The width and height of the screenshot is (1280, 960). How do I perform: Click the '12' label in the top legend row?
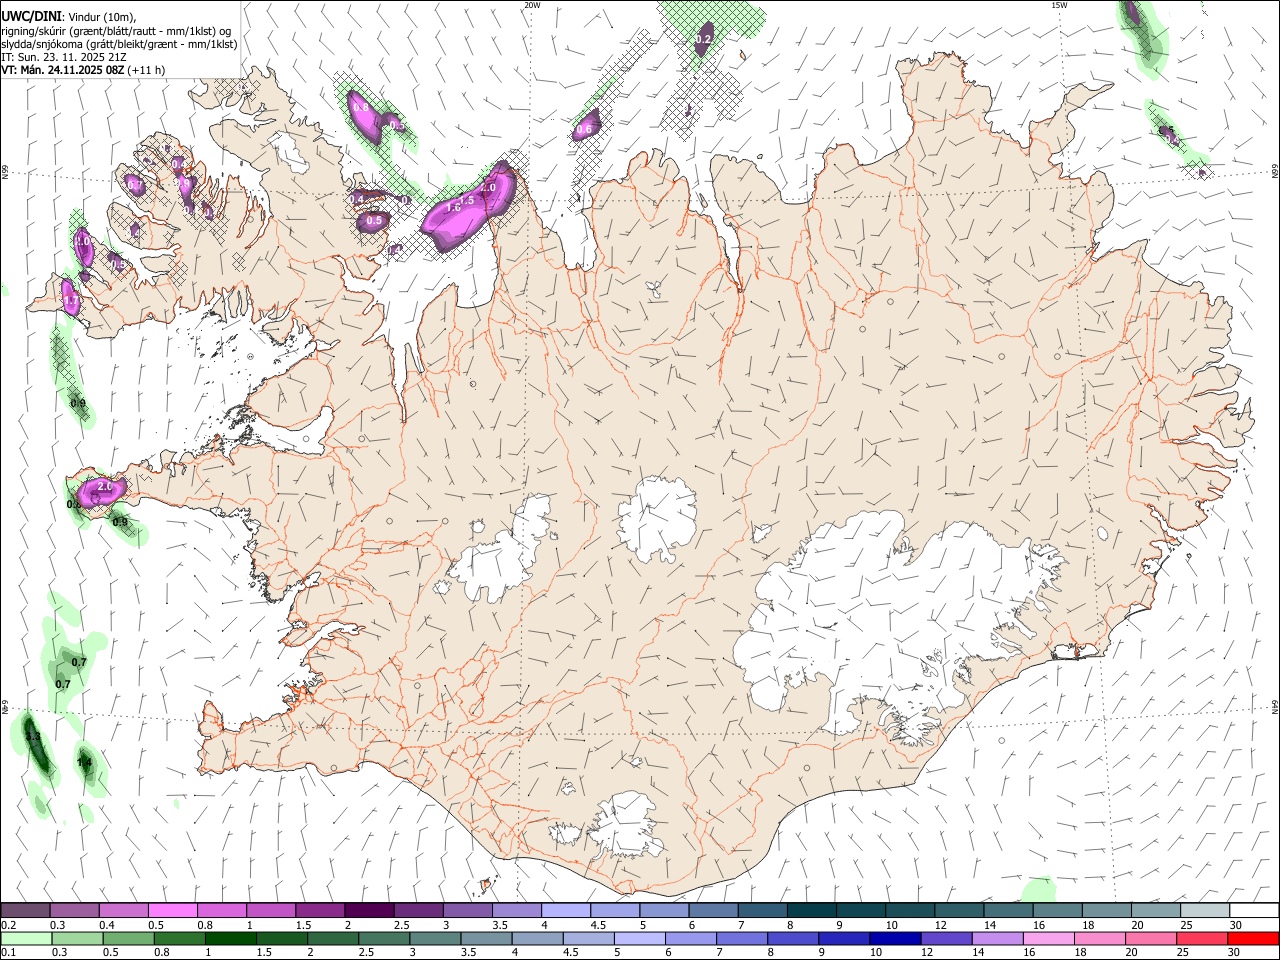[941, 925]
